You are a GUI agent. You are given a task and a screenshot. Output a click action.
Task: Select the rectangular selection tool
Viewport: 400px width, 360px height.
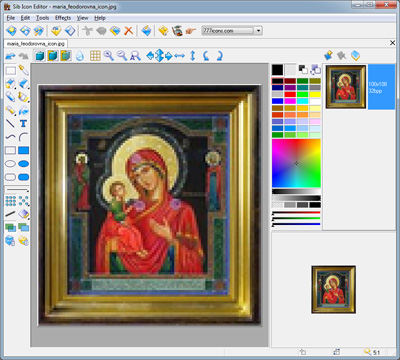(10, 70)
